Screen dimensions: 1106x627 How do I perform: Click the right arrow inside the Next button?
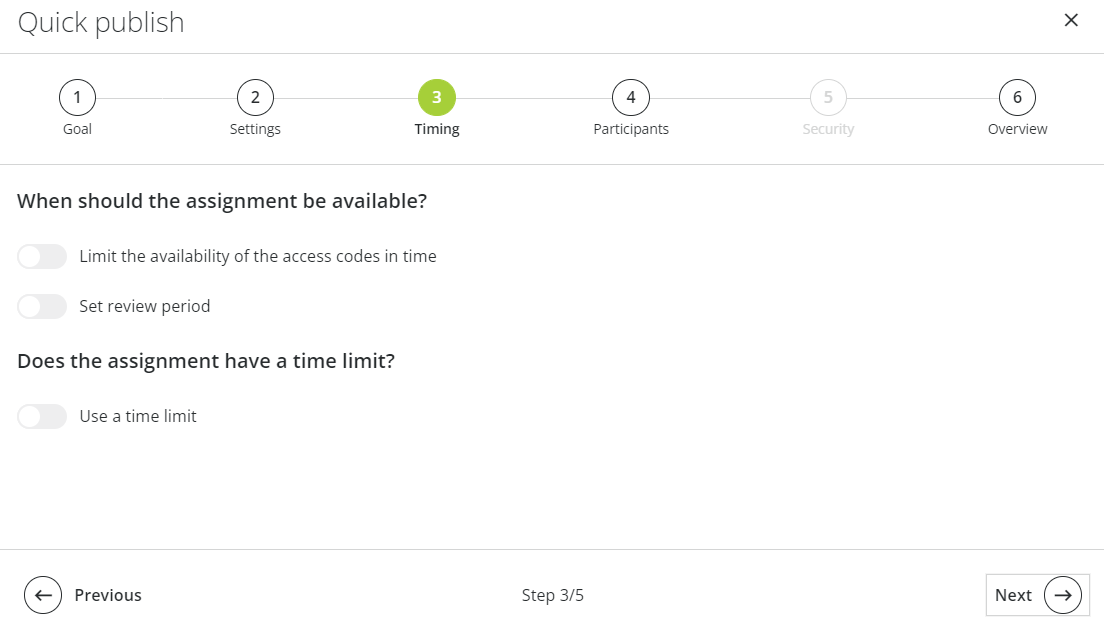coord(1062,594)
